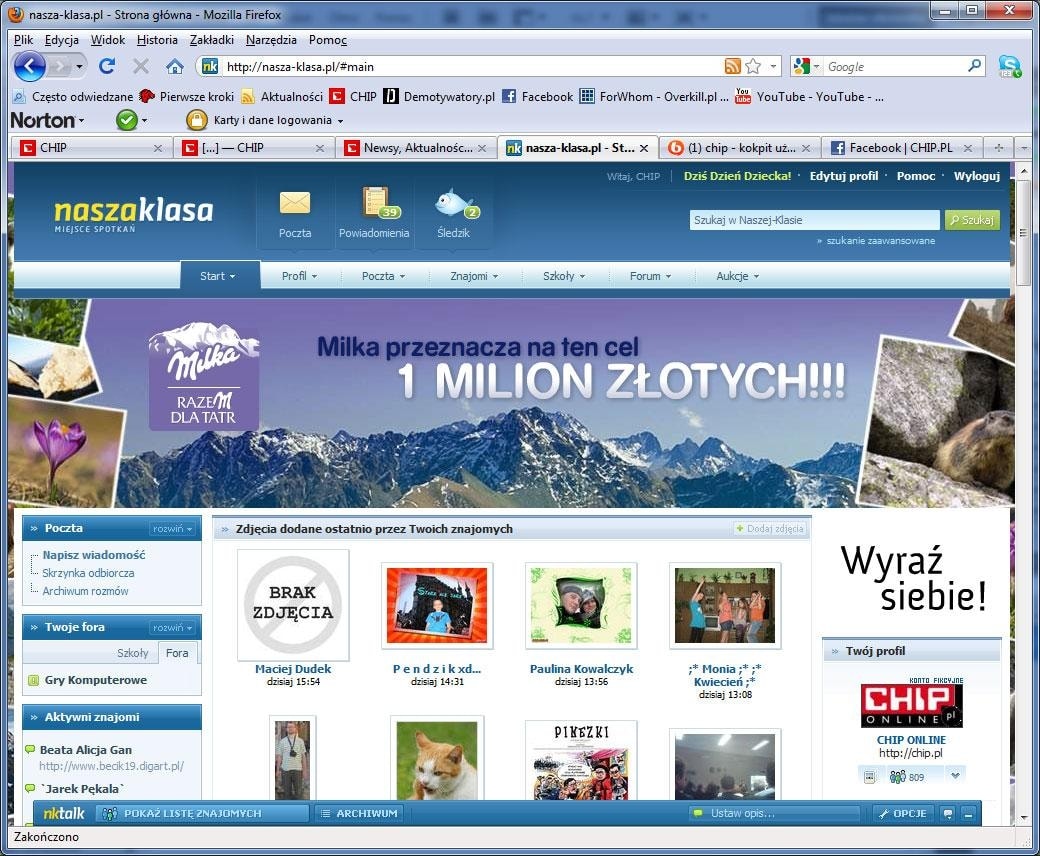
Task: Expand the profile box down chevron
Action: click(955, 775)
